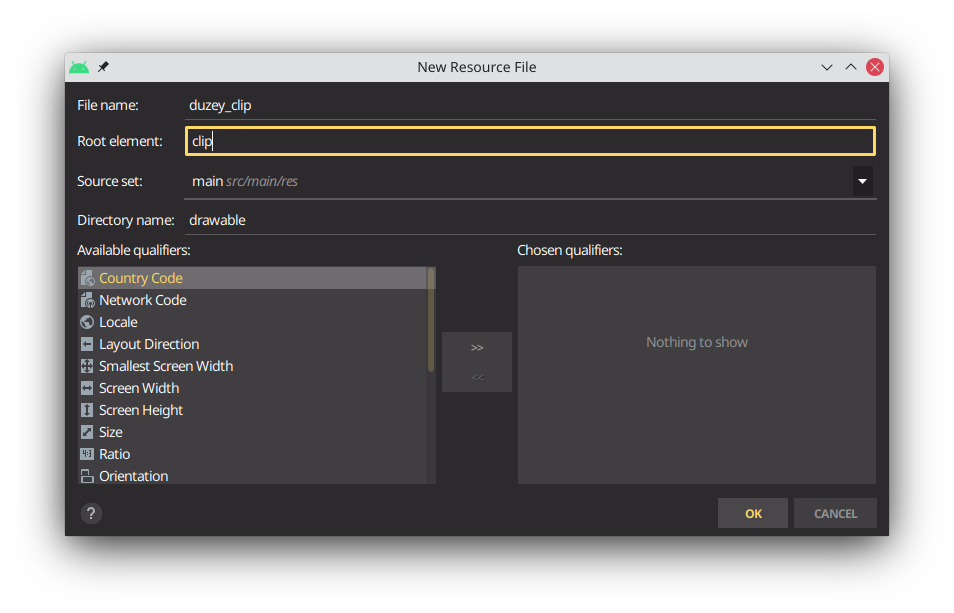Click the Source set main combo box
This screenshot has height=613, width=954.
tap(529, 181)
